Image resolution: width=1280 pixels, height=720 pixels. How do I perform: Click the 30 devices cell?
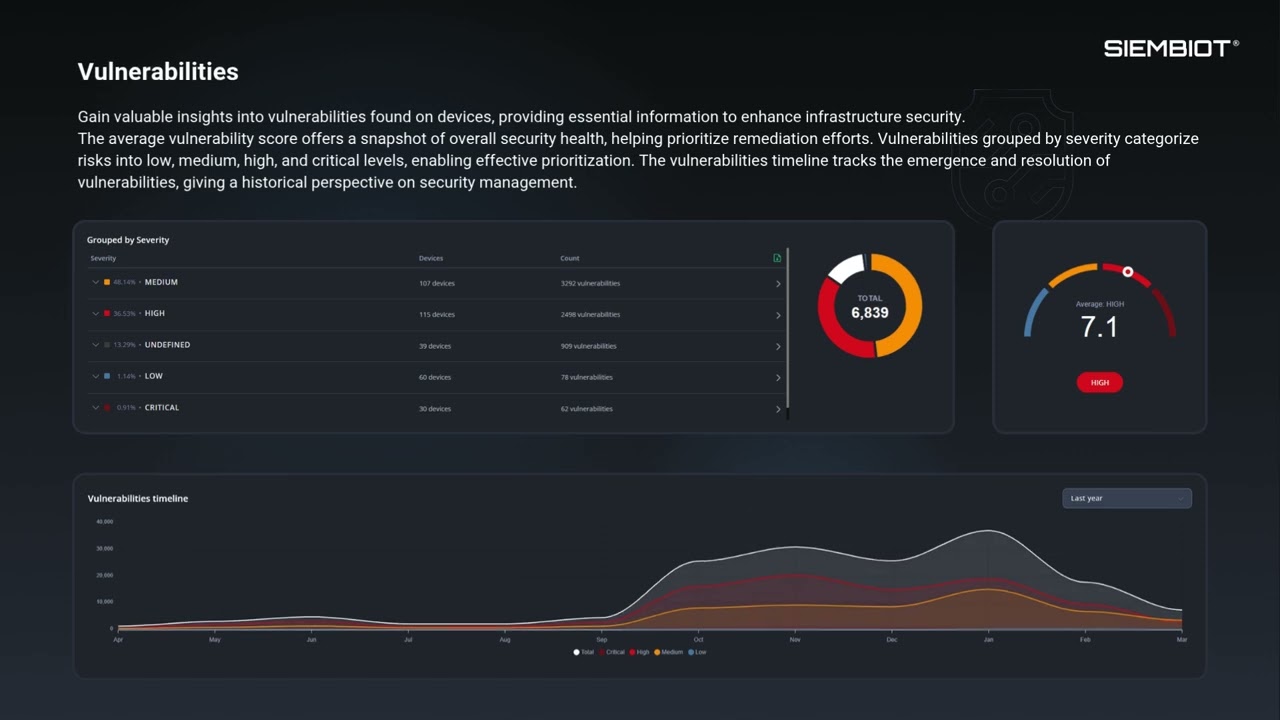point(435,409)
